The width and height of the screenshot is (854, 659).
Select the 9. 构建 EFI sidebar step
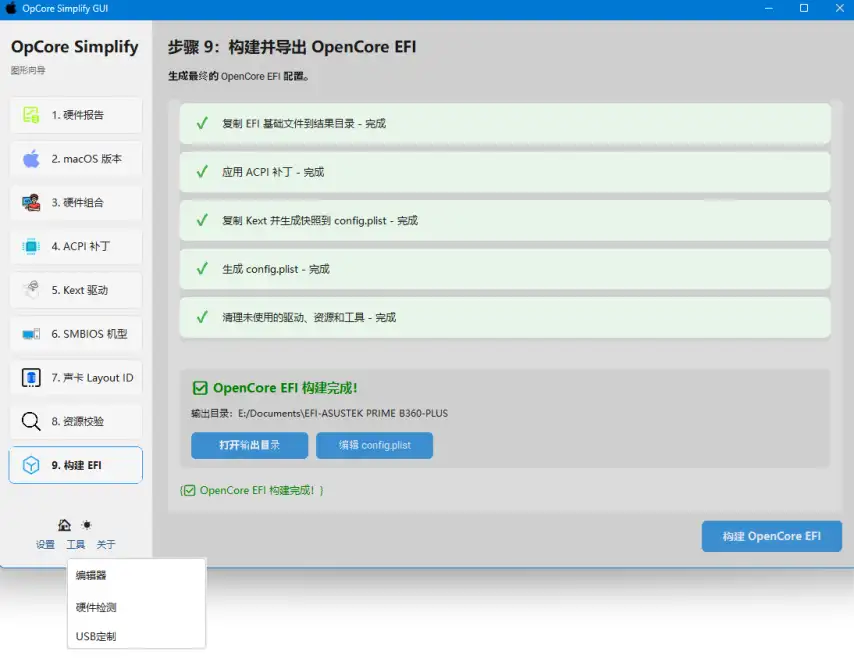(76, 465)
